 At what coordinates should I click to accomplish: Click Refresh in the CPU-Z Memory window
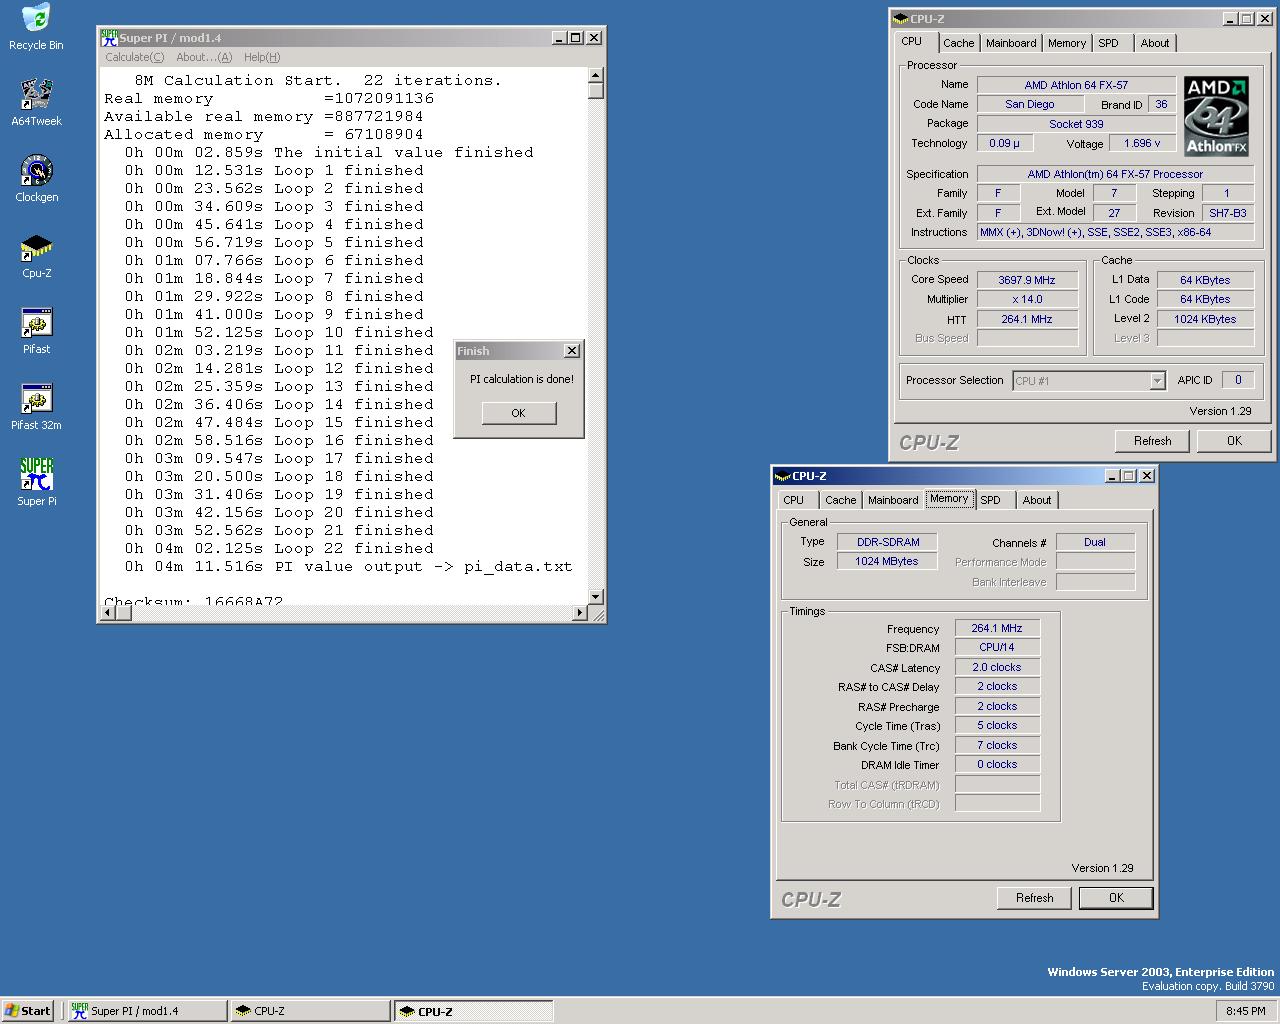[x=1034, y=898]
